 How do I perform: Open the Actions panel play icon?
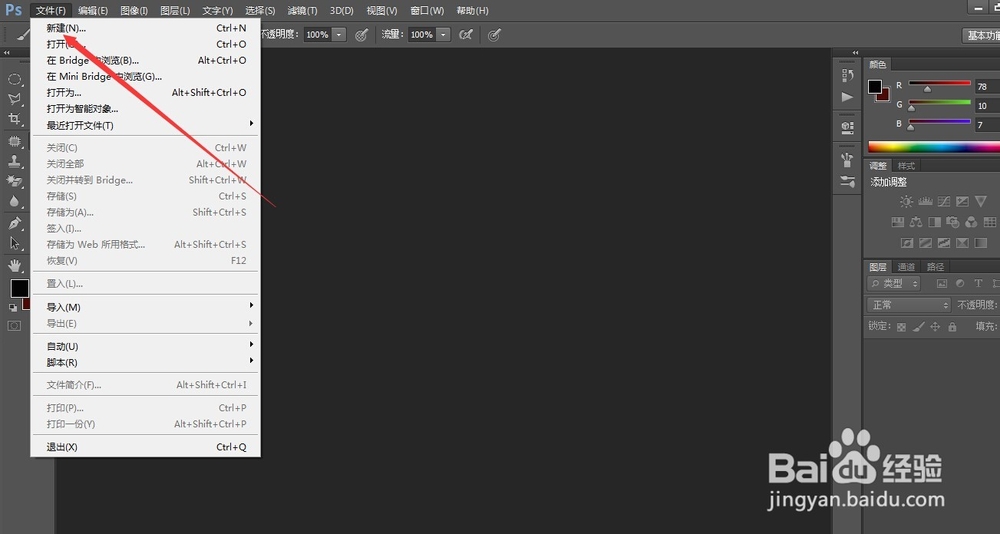(x=847, y=97)
